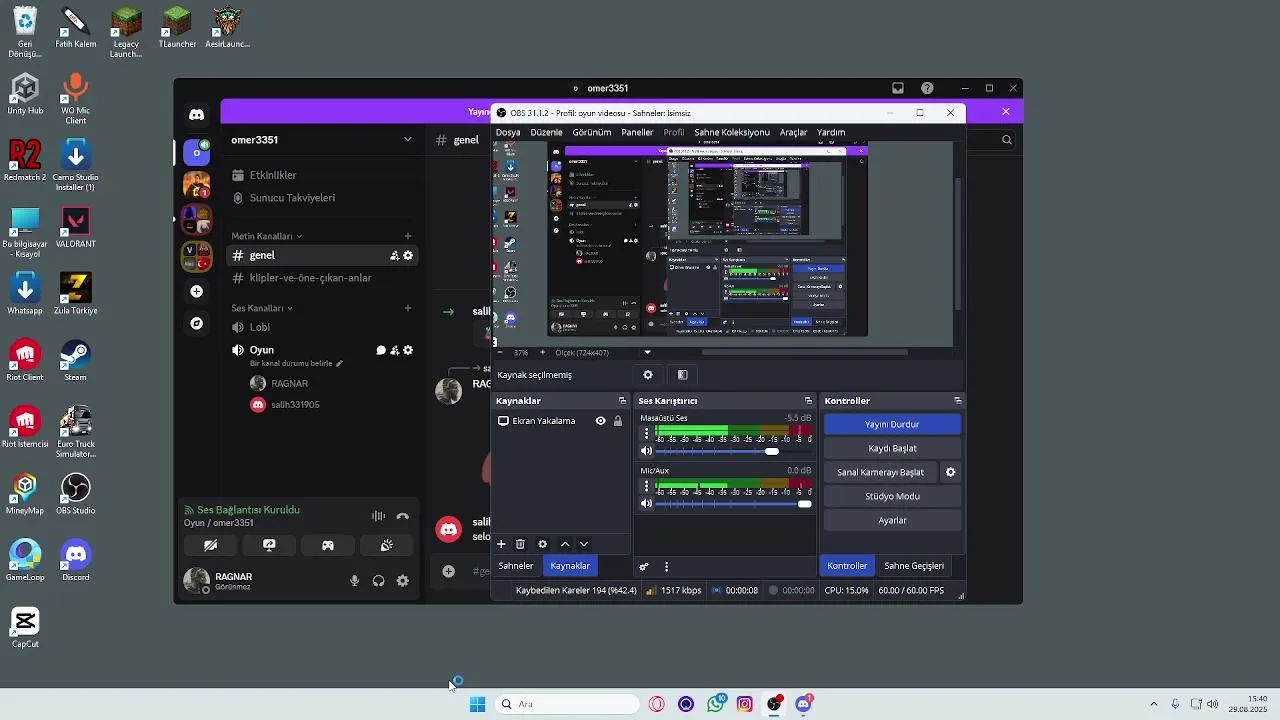Open Sahne Koleksiyonu menu in OBS
Viewport: 1280px width, 720px height.
click(x=732, y=132)
